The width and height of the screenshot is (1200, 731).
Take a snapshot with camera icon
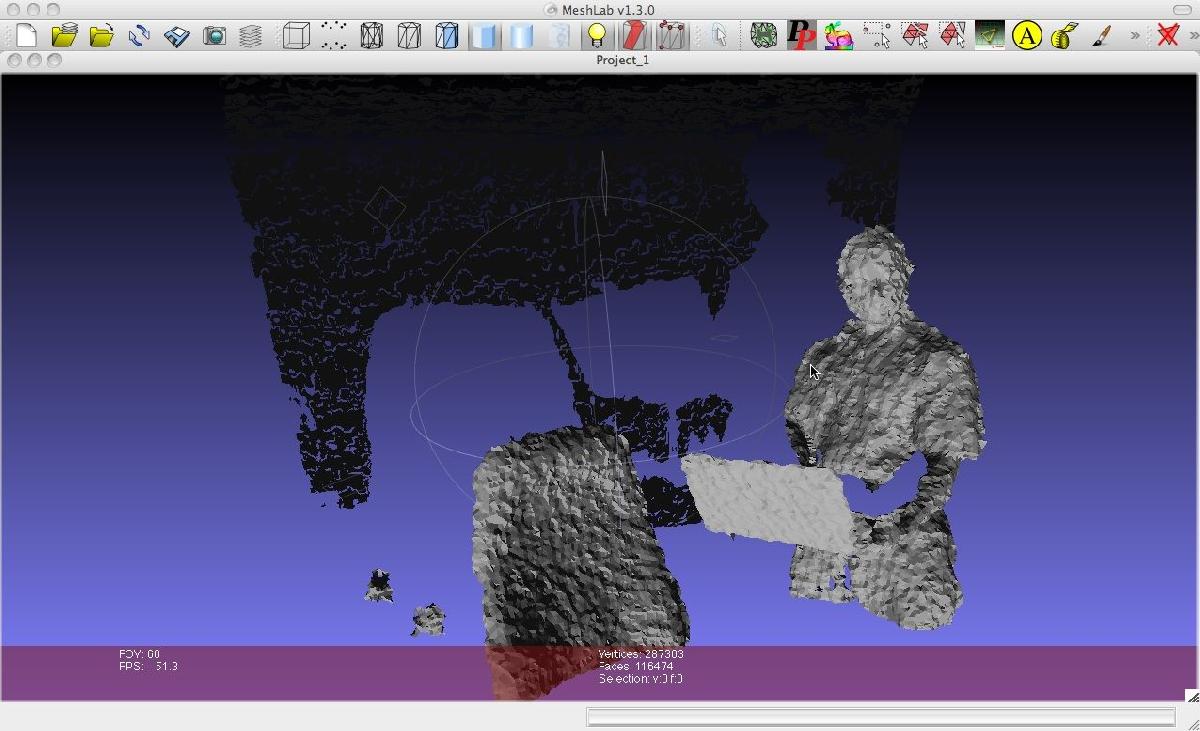[214, 36]
